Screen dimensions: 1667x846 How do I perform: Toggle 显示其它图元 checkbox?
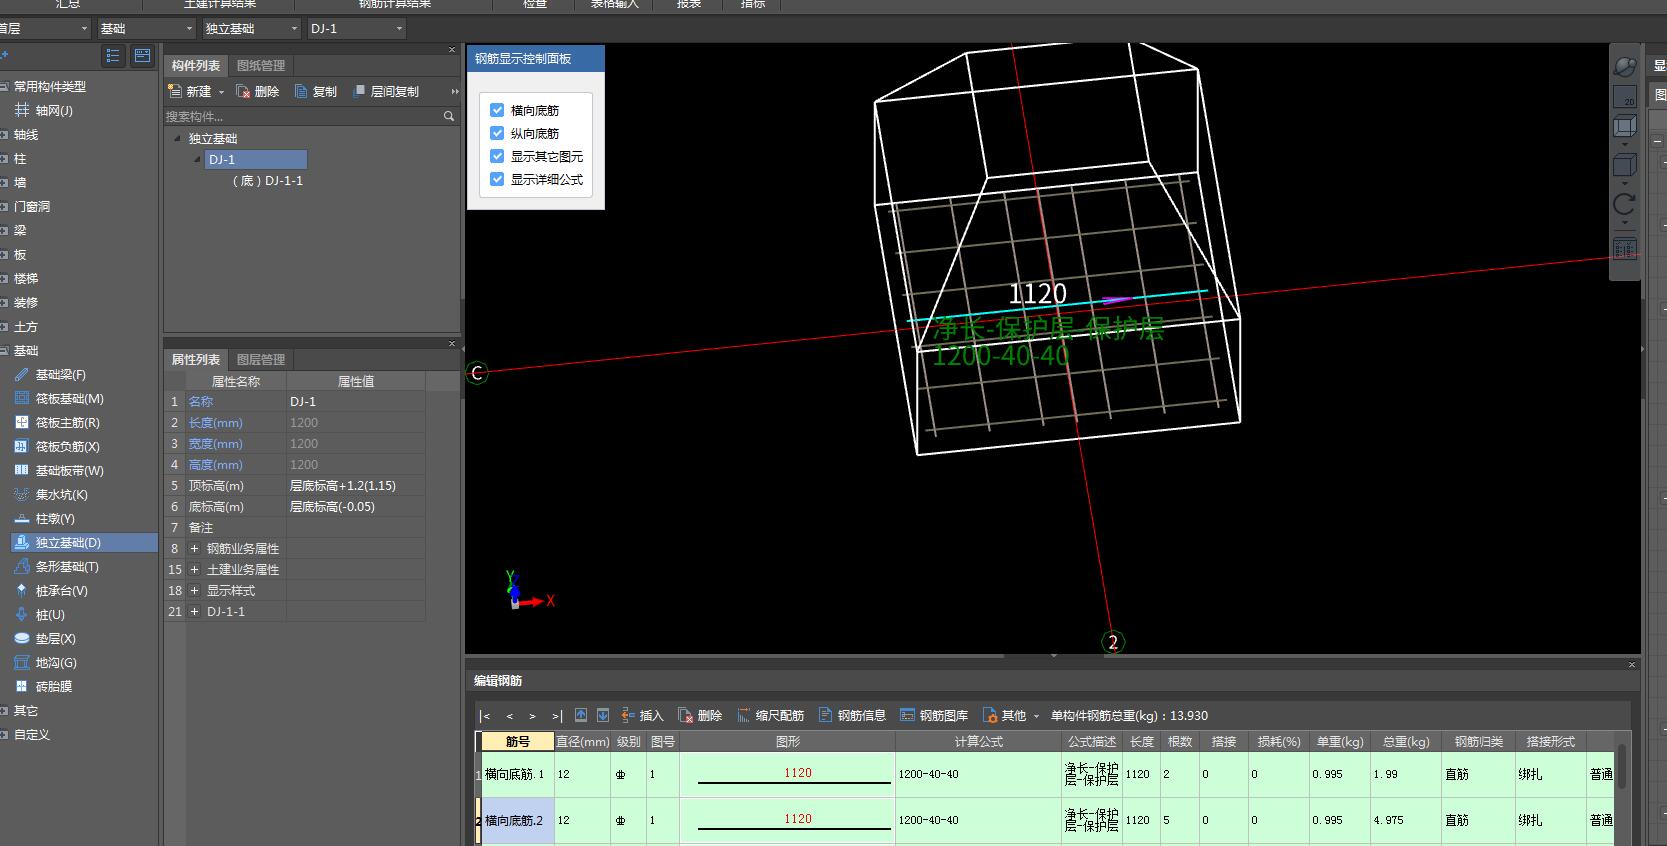point(497,156)
